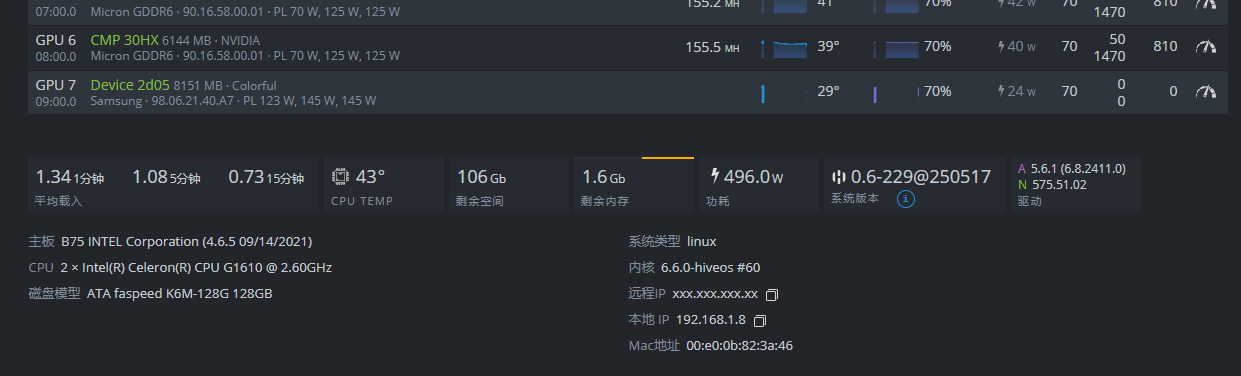Viewport: 1241px width, 376px height.
Task: Switch to the 剩余空间 106 Gb card
Action: (508, 185)
